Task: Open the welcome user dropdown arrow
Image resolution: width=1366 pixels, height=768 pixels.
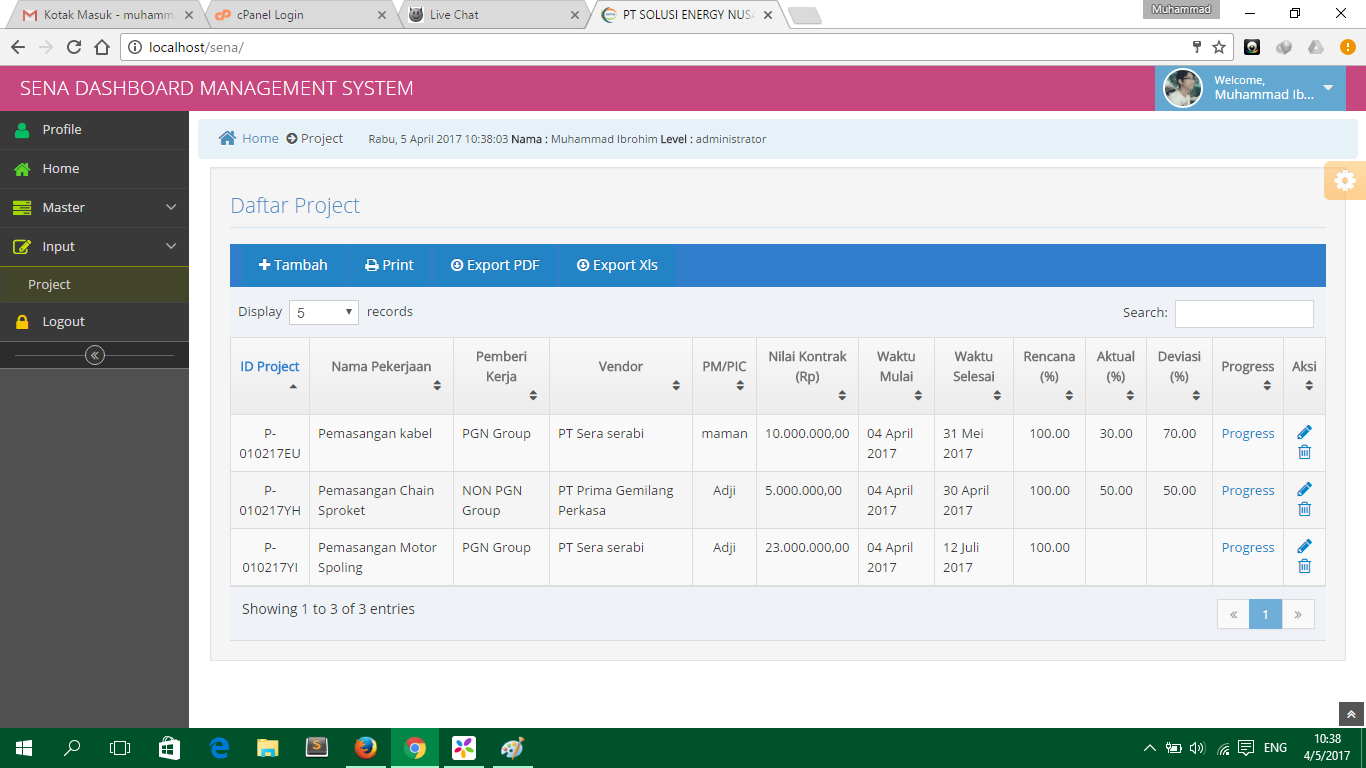Action: (x=1328, y=88)
